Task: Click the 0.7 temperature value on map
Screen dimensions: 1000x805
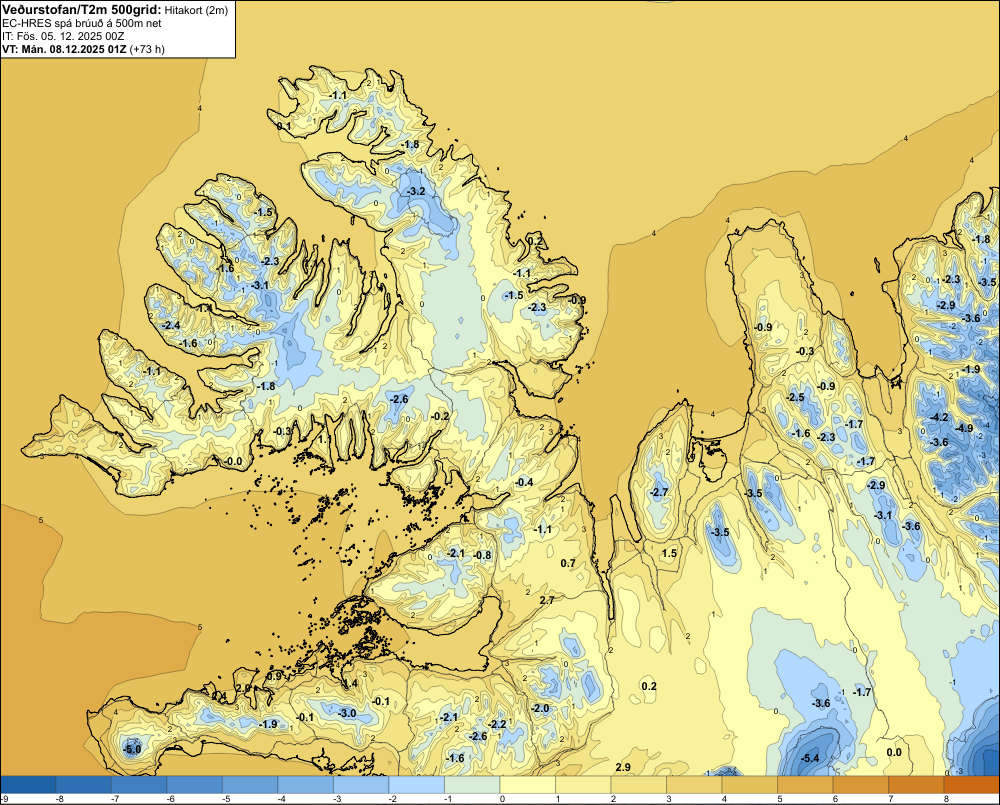Action: 568,563
